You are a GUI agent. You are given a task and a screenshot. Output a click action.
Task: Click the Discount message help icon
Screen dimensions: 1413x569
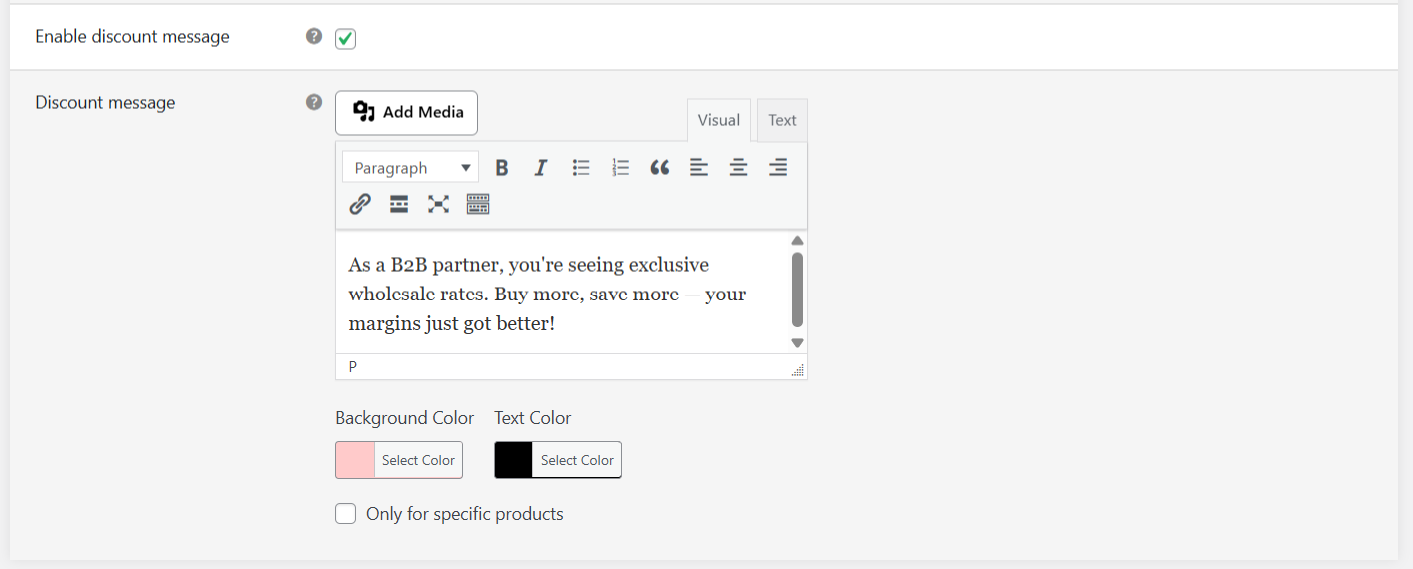314,102
